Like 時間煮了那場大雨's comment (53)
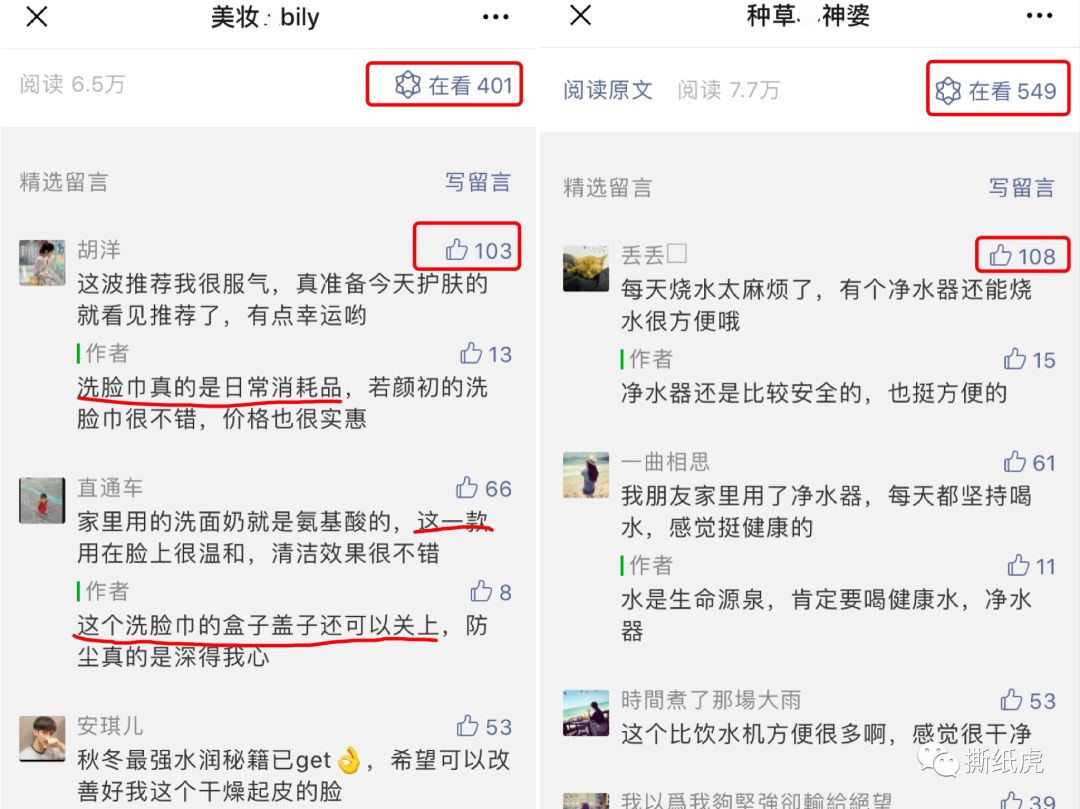1080x809 pixels. point(1028,700)
